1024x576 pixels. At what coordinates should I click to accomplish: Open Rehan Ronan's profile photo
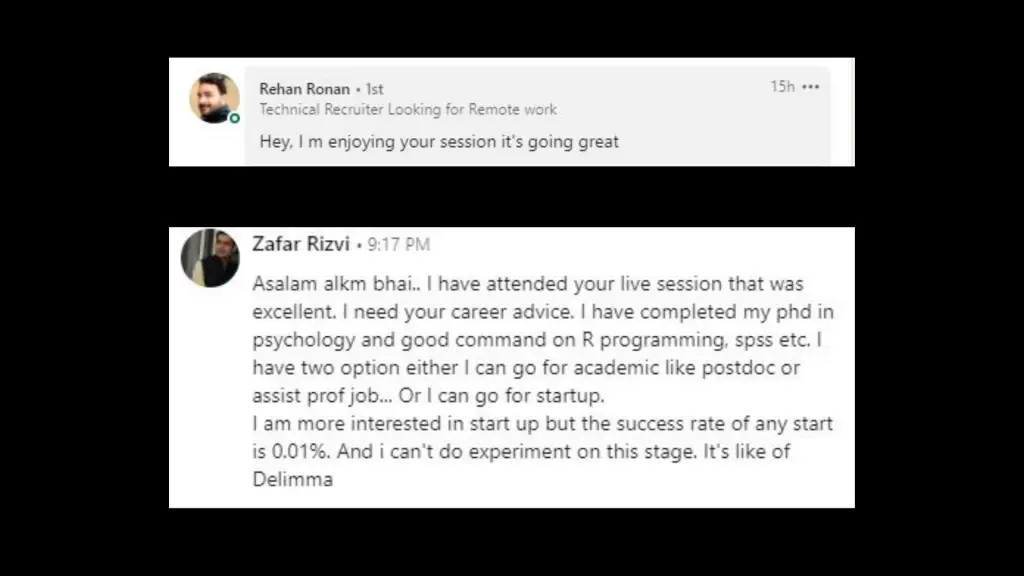tap(214, 98)
